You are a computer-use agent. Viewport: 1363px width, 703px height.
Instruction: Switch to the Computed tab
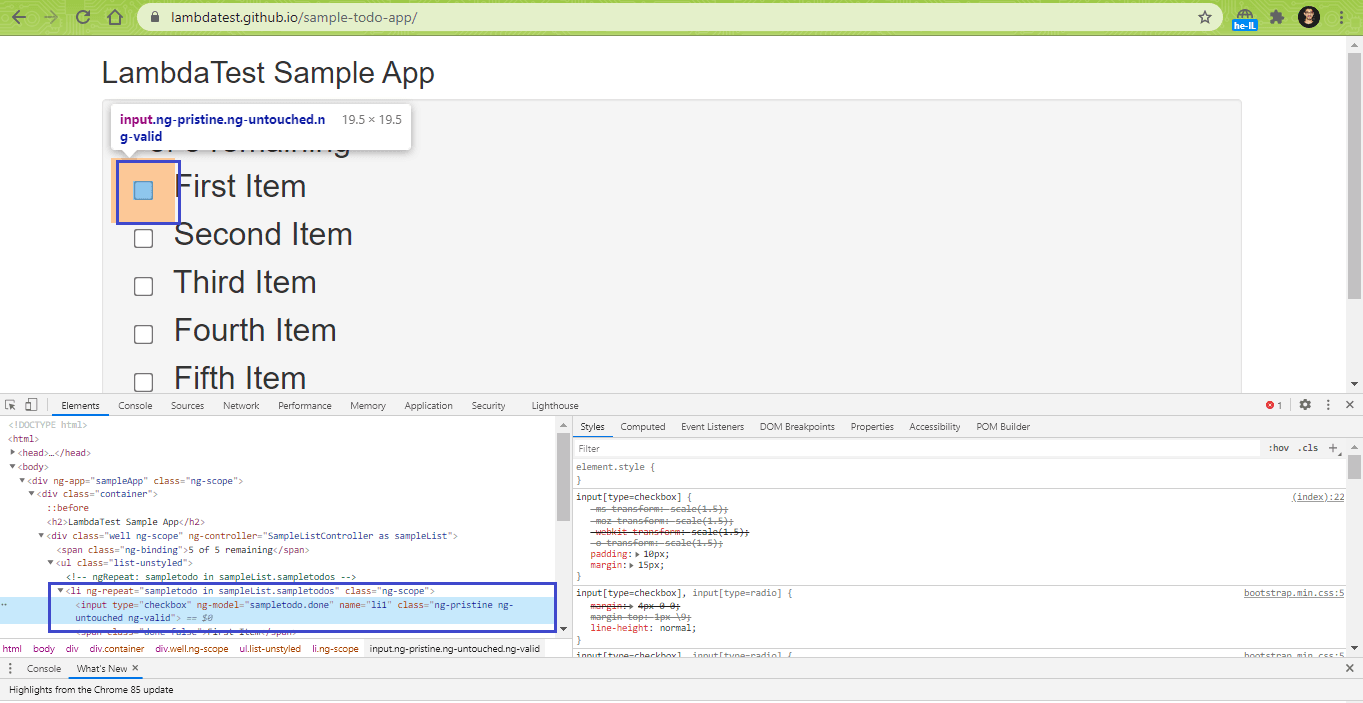(642, 426)
